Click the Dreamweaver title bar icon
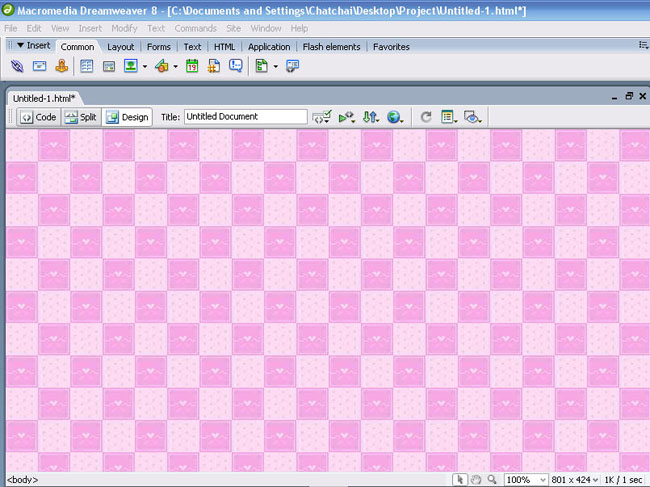650x487 pixels. (8, 10)
